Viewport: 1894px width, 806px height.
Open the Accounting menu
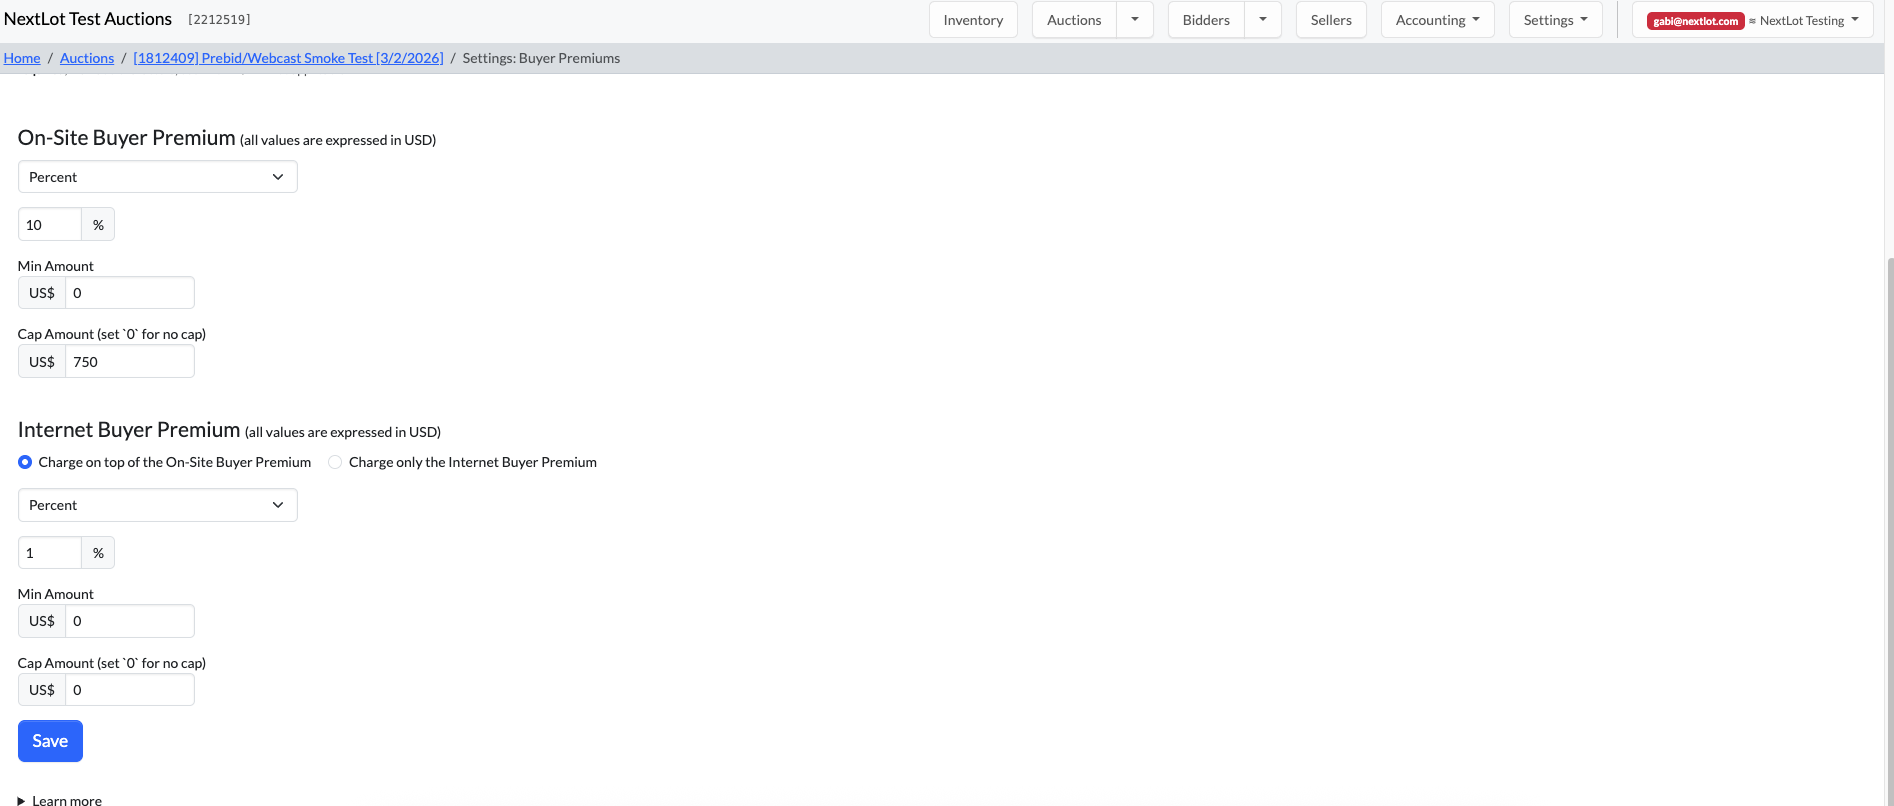point(1437,20)
